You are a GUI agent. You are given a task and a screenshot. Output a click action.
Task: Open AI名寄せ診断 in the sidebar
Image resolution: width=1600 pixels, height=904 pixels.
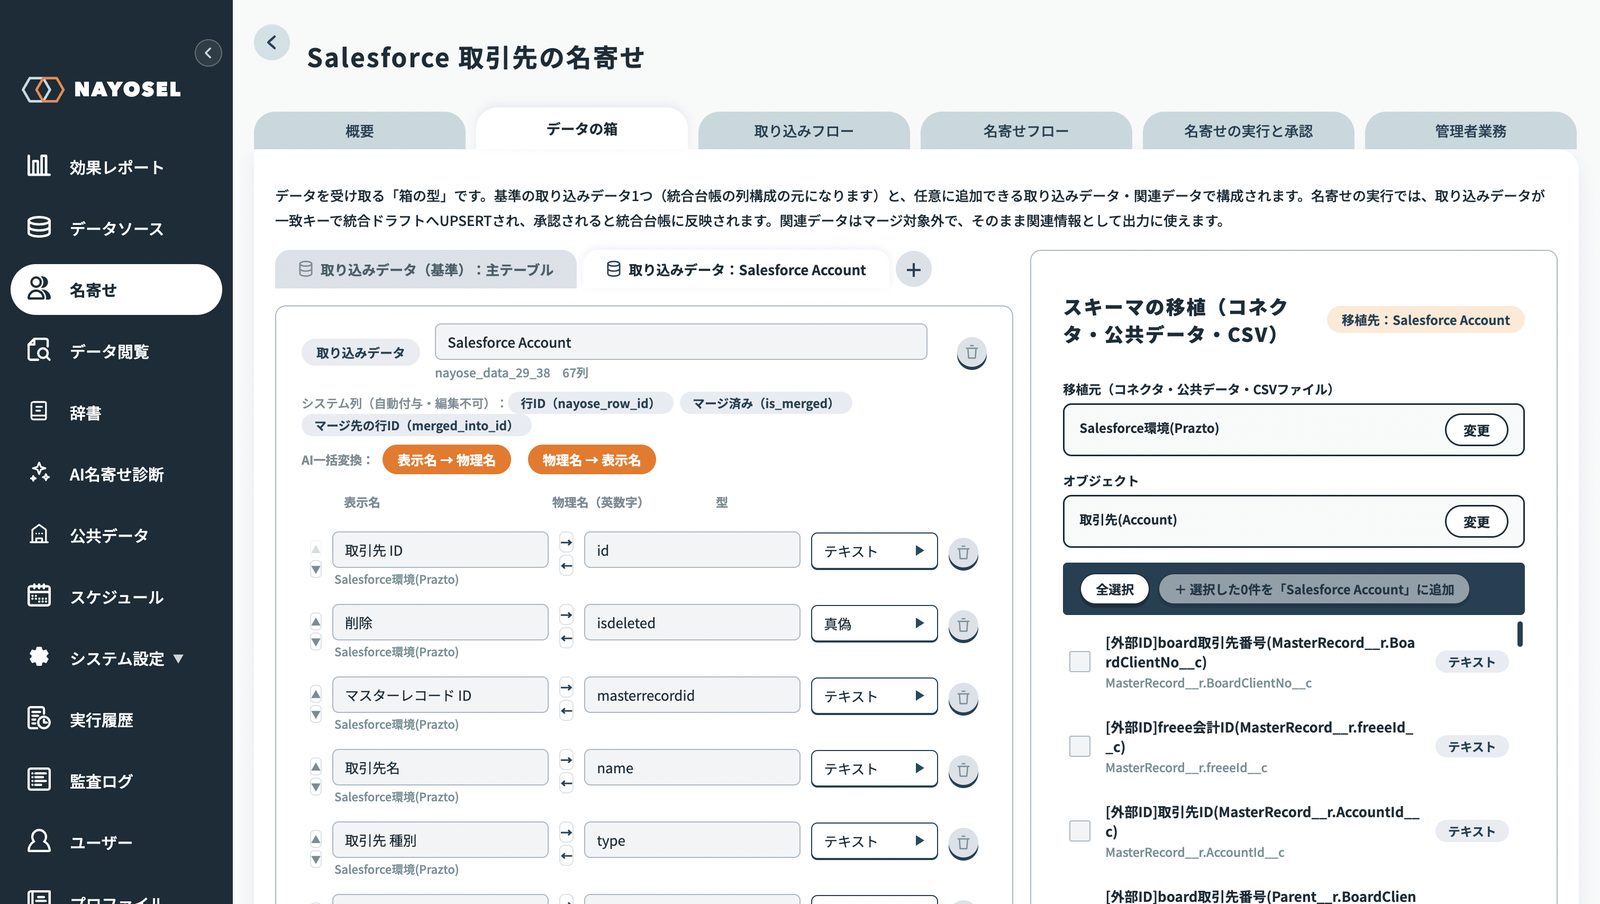(116, 474)
